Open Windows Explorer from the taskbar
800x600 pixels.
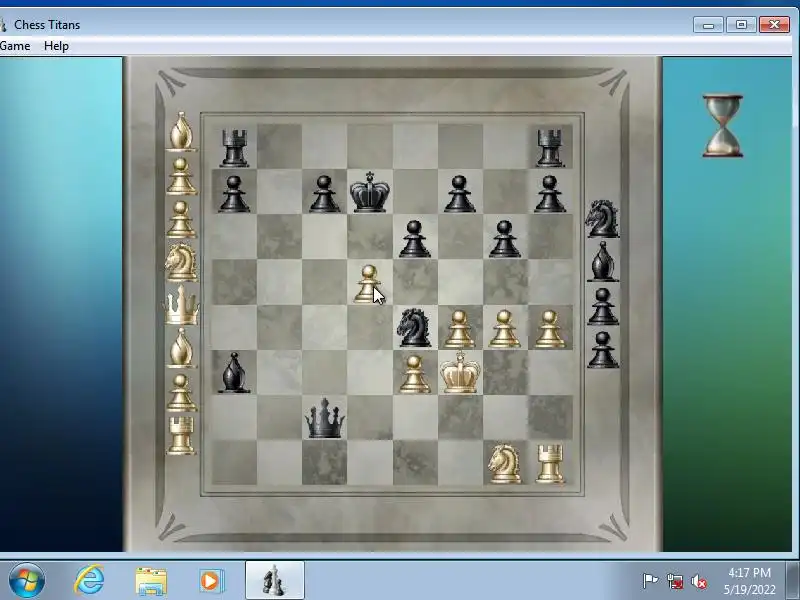coord(151,581)
